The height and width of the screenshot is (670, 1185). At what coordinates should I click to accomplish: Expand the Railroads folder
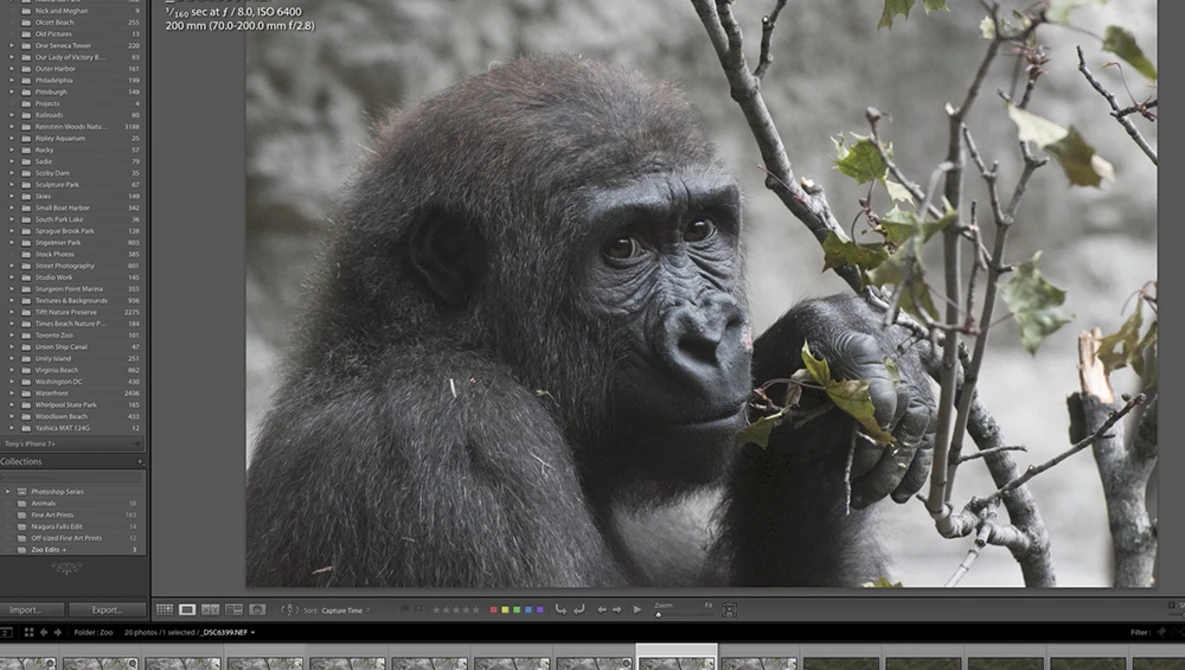click(11, 115)
